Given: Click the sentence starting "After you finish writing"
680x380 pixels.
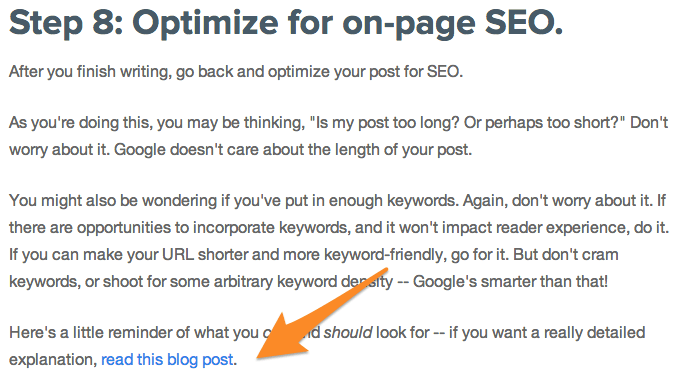Looking at the screenshot, I should coord(236,72).
